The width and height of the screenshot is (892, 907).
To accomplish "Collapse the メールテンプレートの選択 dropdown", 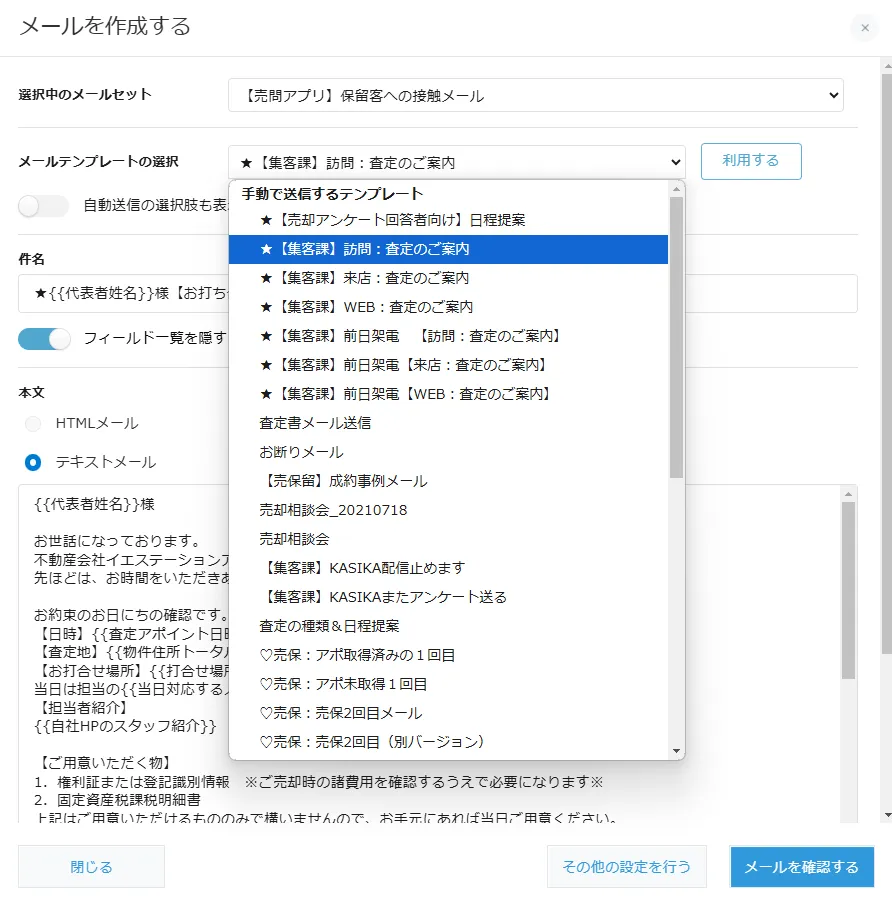I will click(456, 162).
